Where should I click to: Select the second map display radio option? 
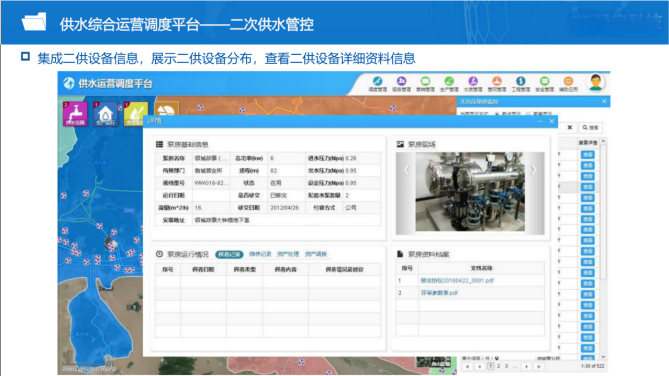[x=528, y=114]
